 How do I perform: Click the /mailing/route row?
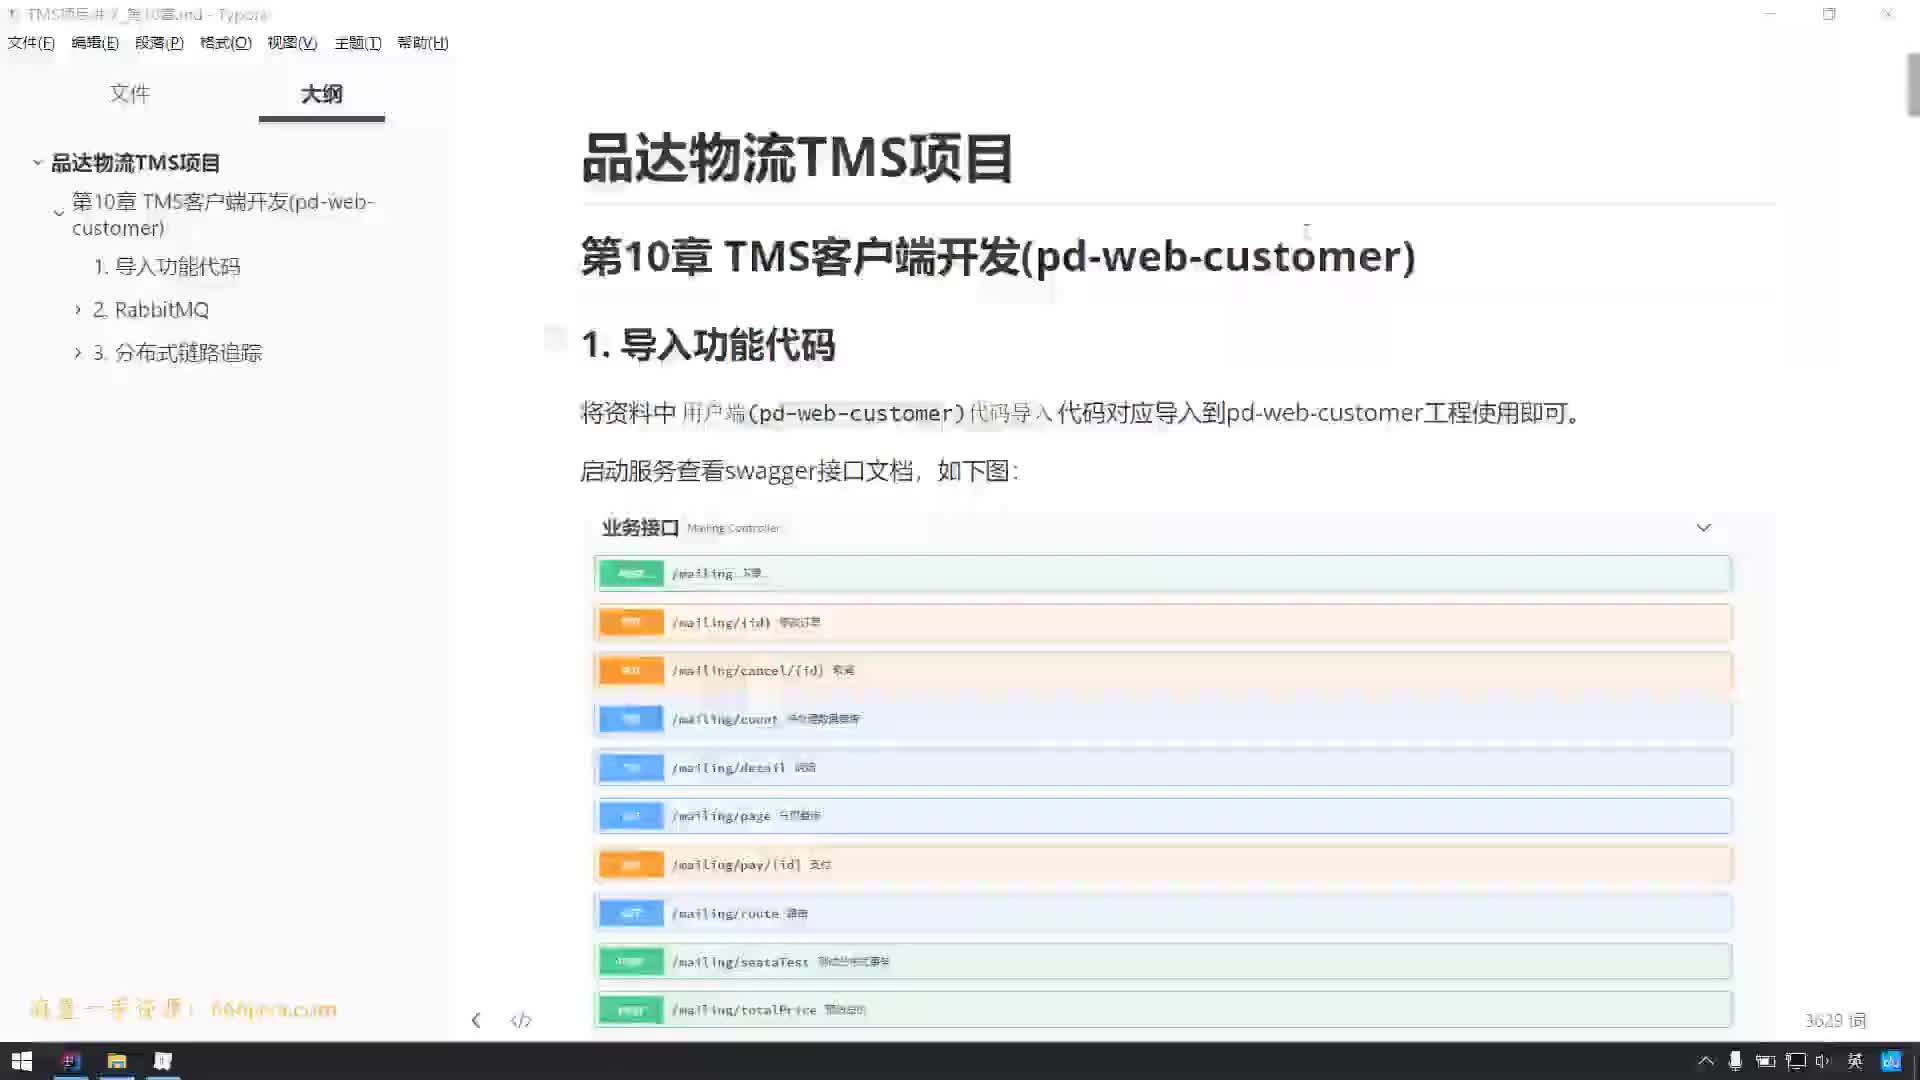[1162, 913]
